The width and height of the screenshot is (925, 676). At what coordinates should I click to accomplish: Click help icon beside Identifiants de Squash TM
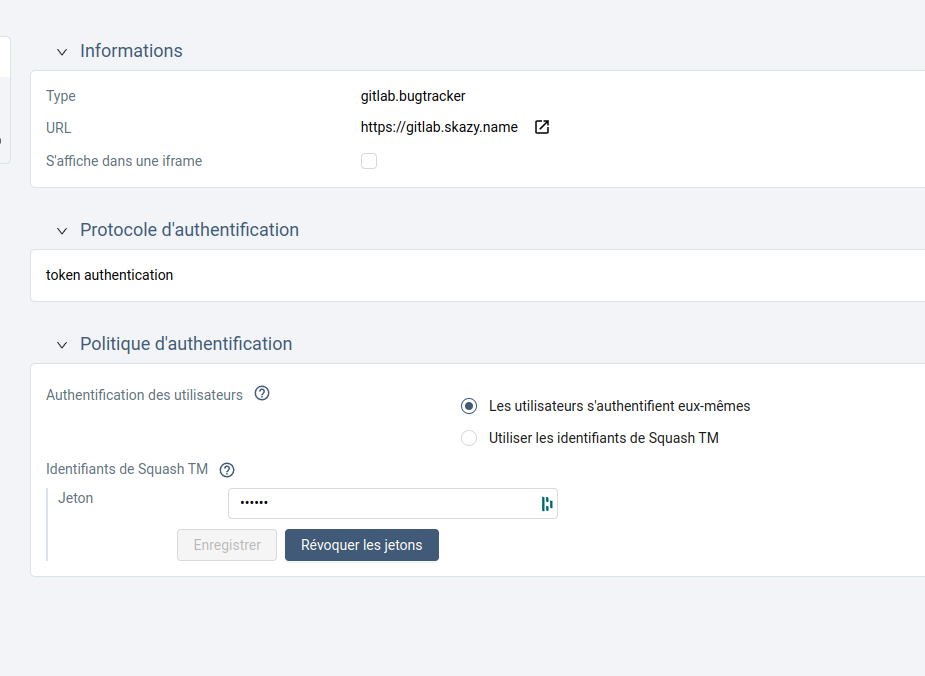[x=227, y=470]
